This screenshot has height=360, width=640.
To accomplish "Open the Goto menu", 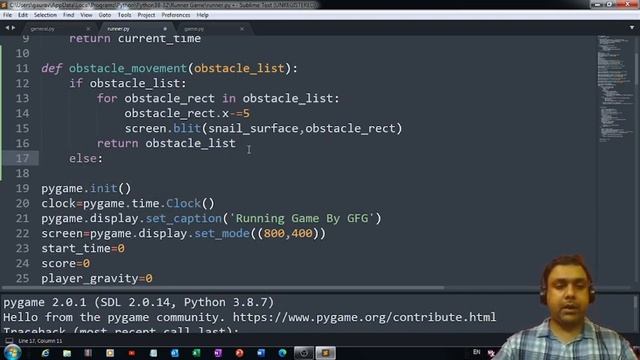I will pyautogui.click(x=105, y=15).
